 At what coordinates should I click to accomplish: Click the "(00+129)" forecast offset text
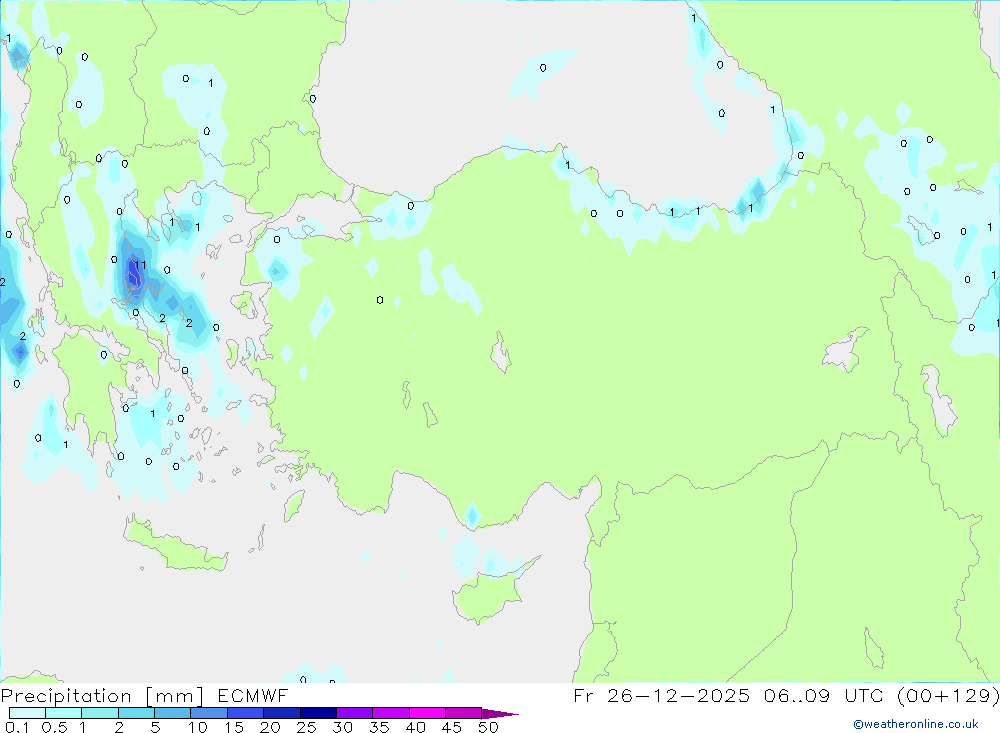[948, 695]
